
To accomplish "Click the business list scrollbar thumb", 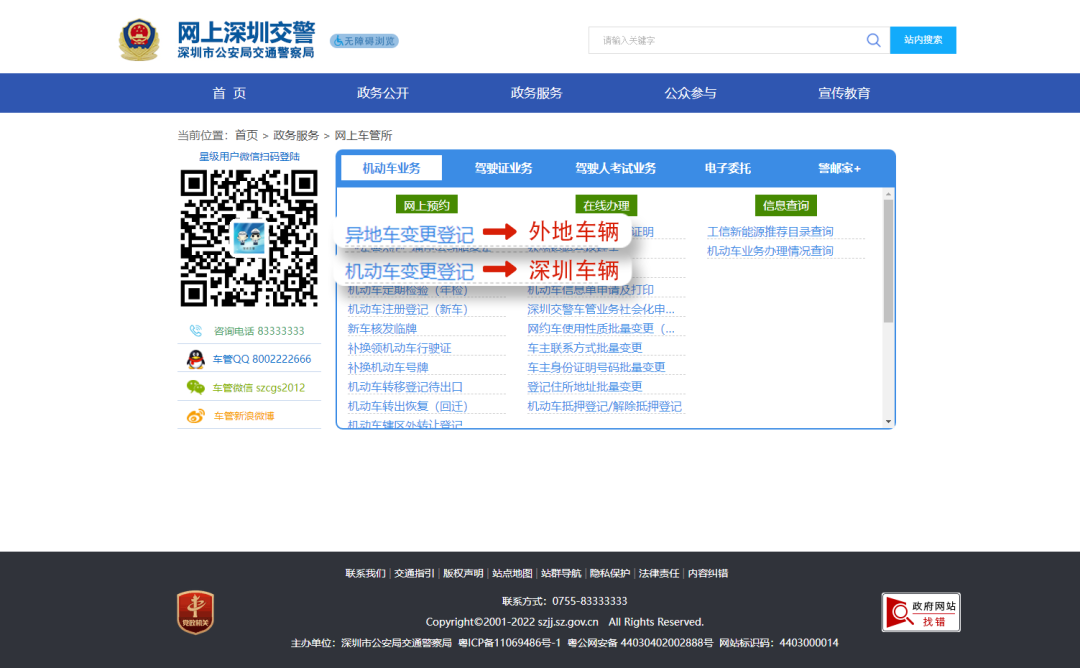I will [x=889, y=260].
